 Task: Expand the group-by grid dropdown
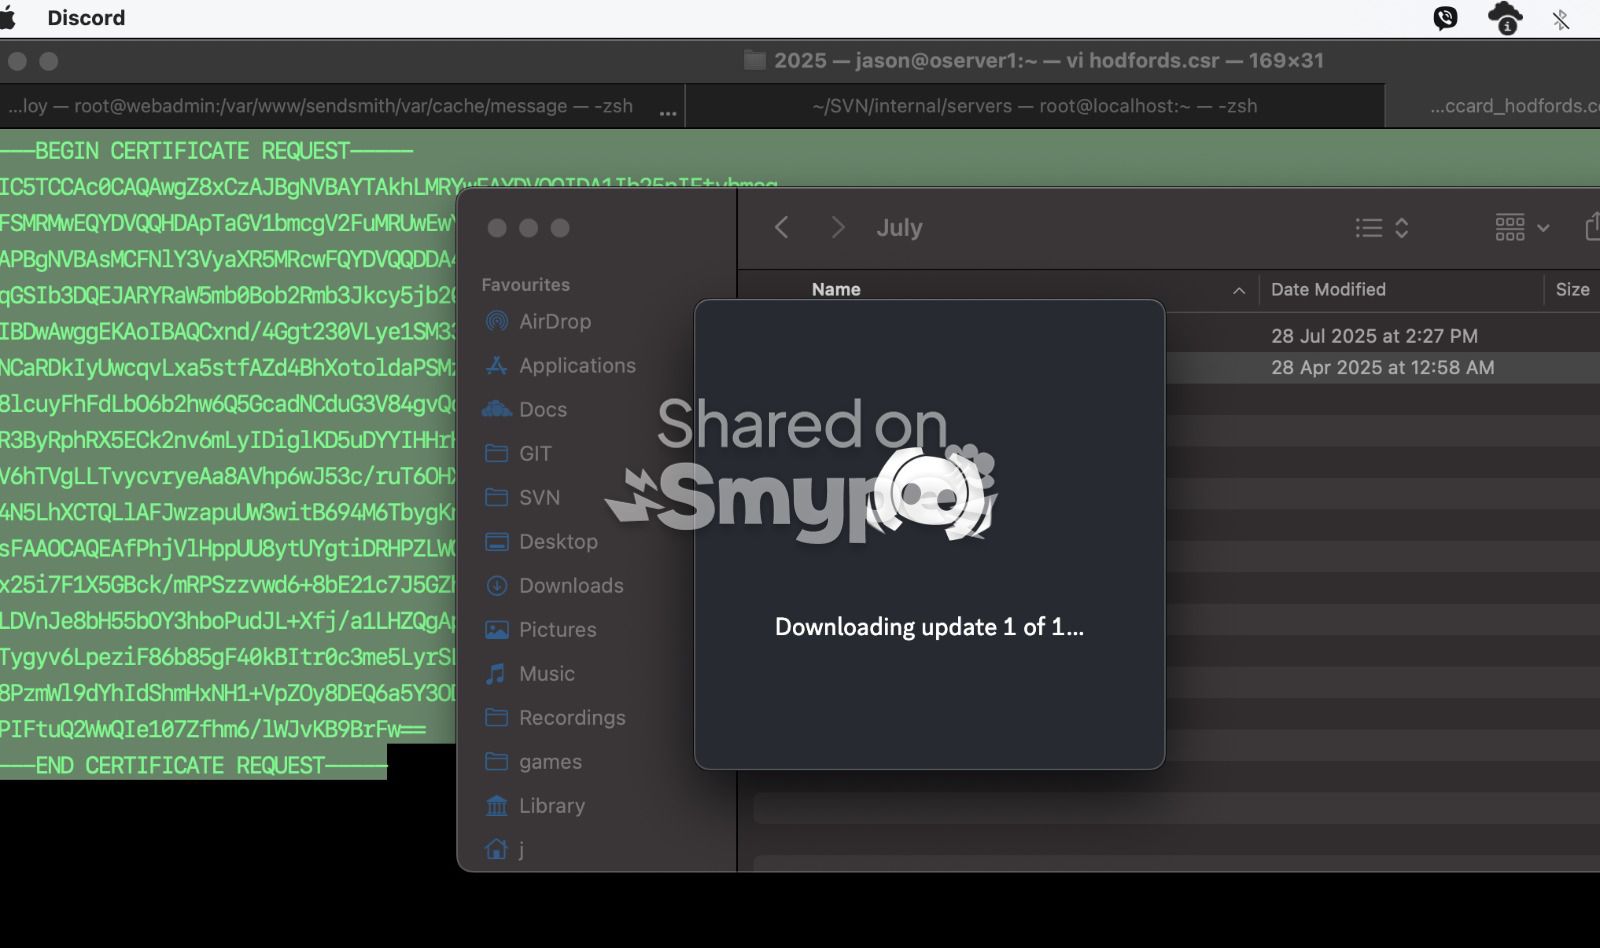pyautogui.click(x=1522, y=228)
